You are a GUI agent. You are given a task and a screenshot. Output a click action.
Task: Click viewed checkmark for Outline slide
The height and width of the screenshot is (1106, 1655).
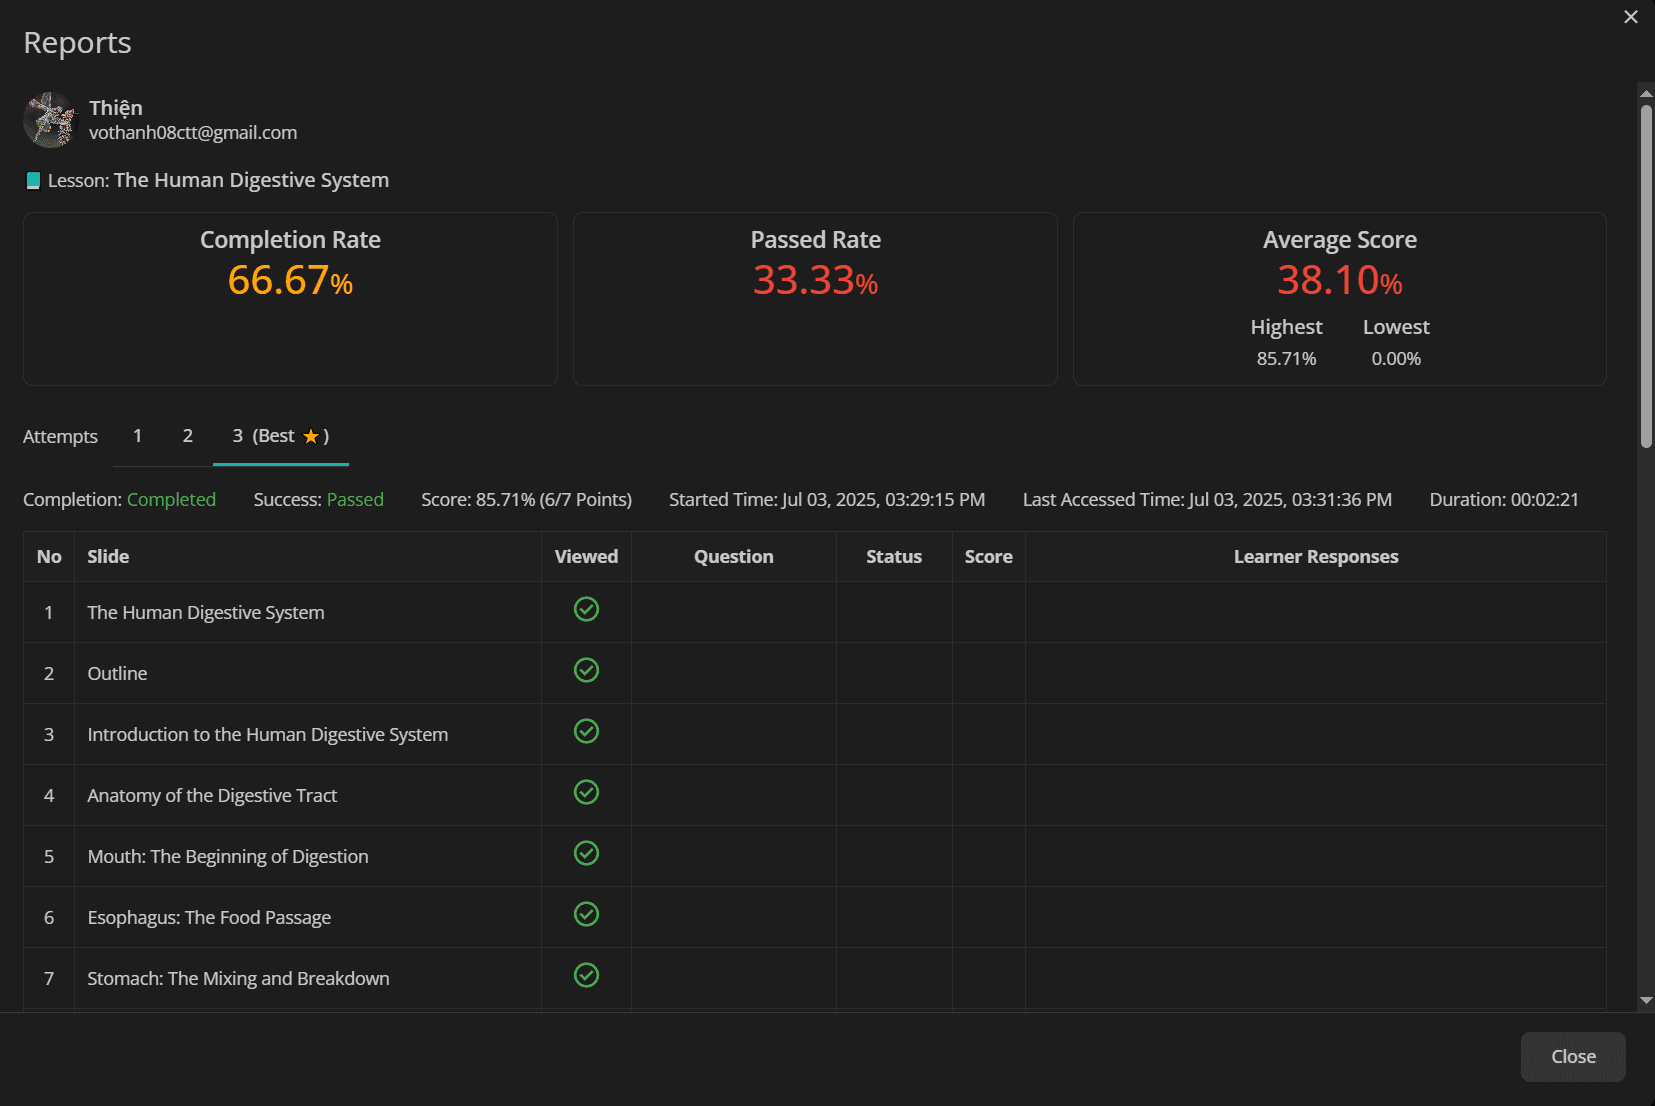tap(586, 670)
